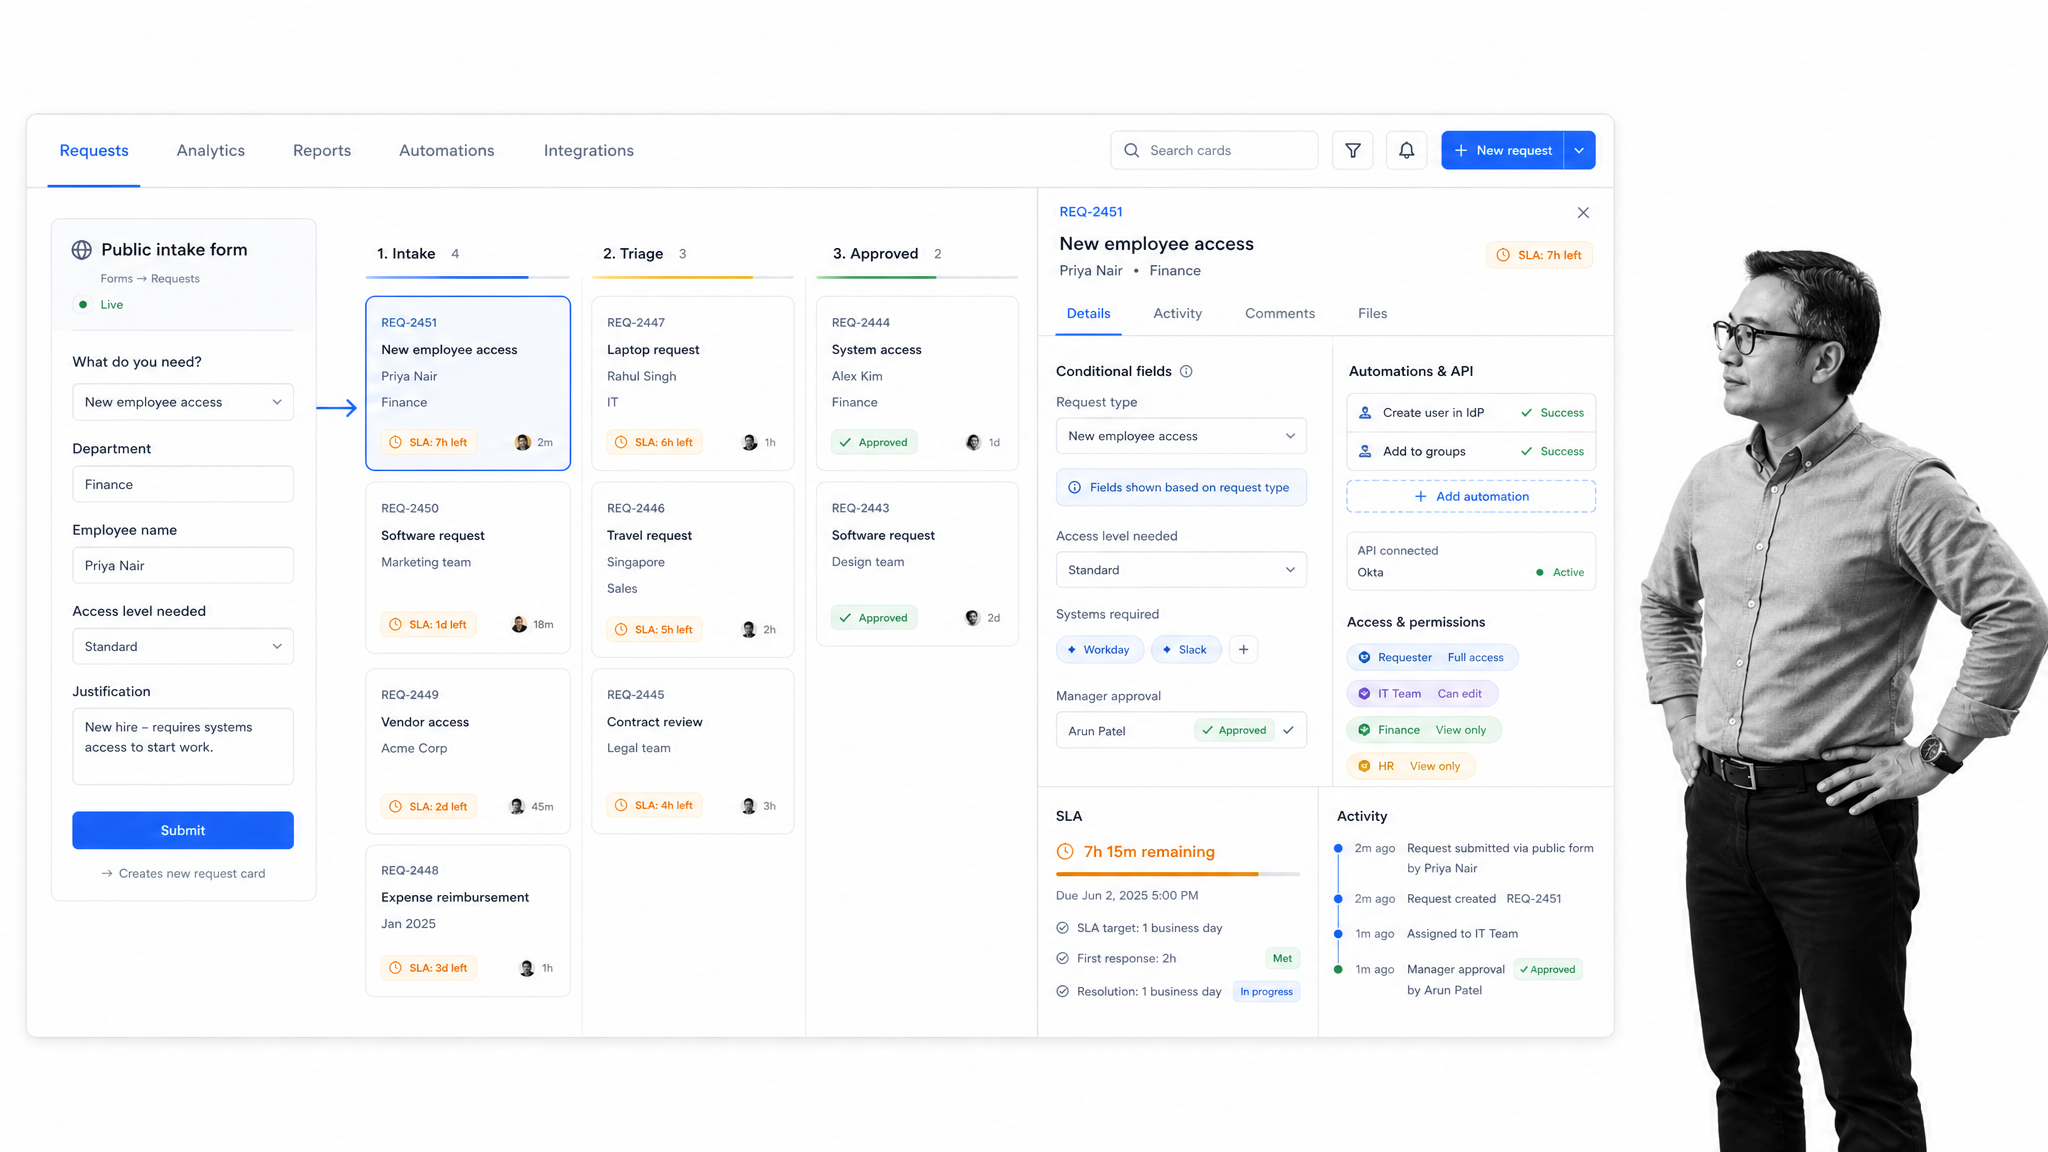Click assignee avatar on REQ-2451 card

[522, 442]
